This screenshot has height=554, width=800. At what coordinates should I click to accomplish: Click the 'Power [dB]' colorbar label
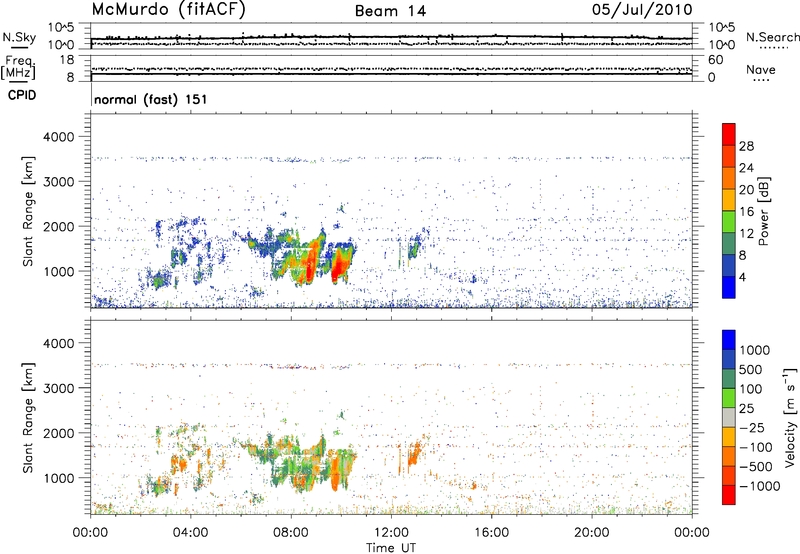(764, 211)
